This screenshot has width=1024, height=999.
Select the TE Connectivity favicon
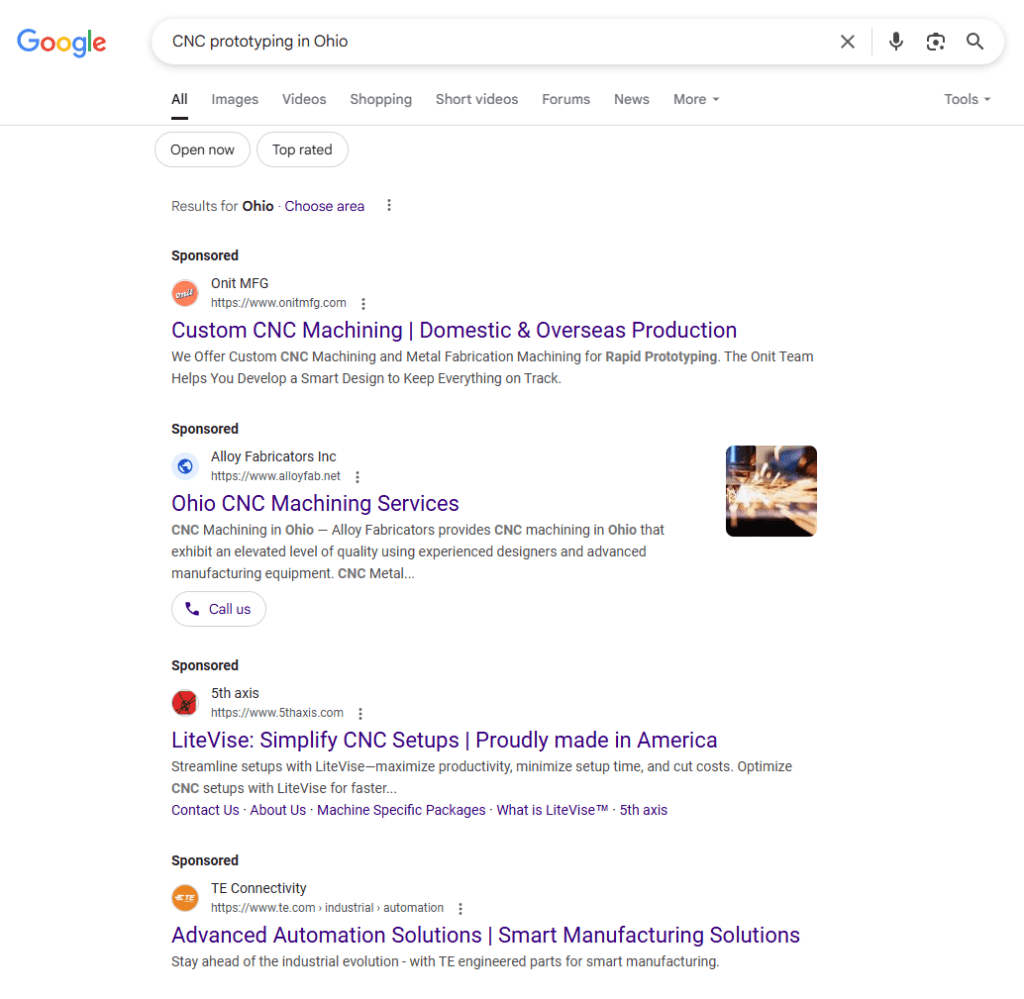tap(185, 898)
